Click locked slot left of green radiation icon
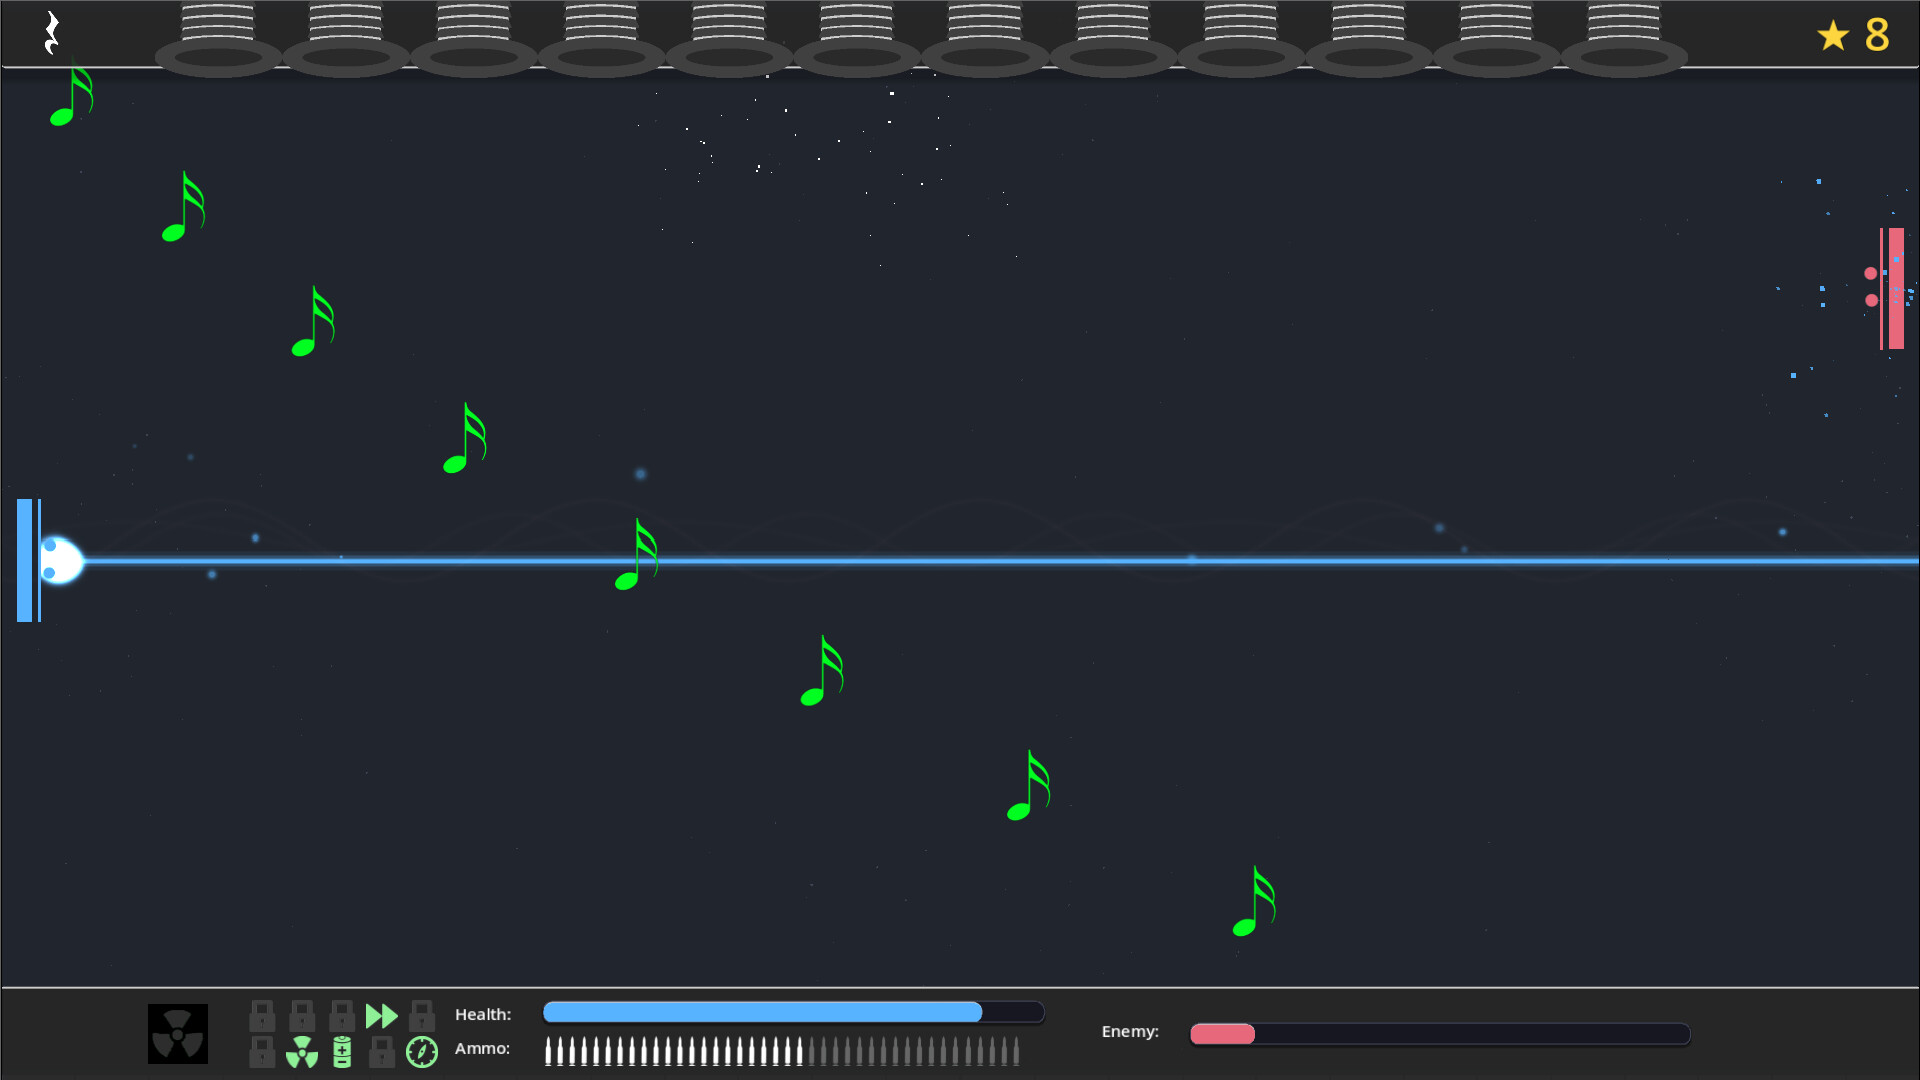Viewport: 1920px width, 1080px height. pos(262,1052)
